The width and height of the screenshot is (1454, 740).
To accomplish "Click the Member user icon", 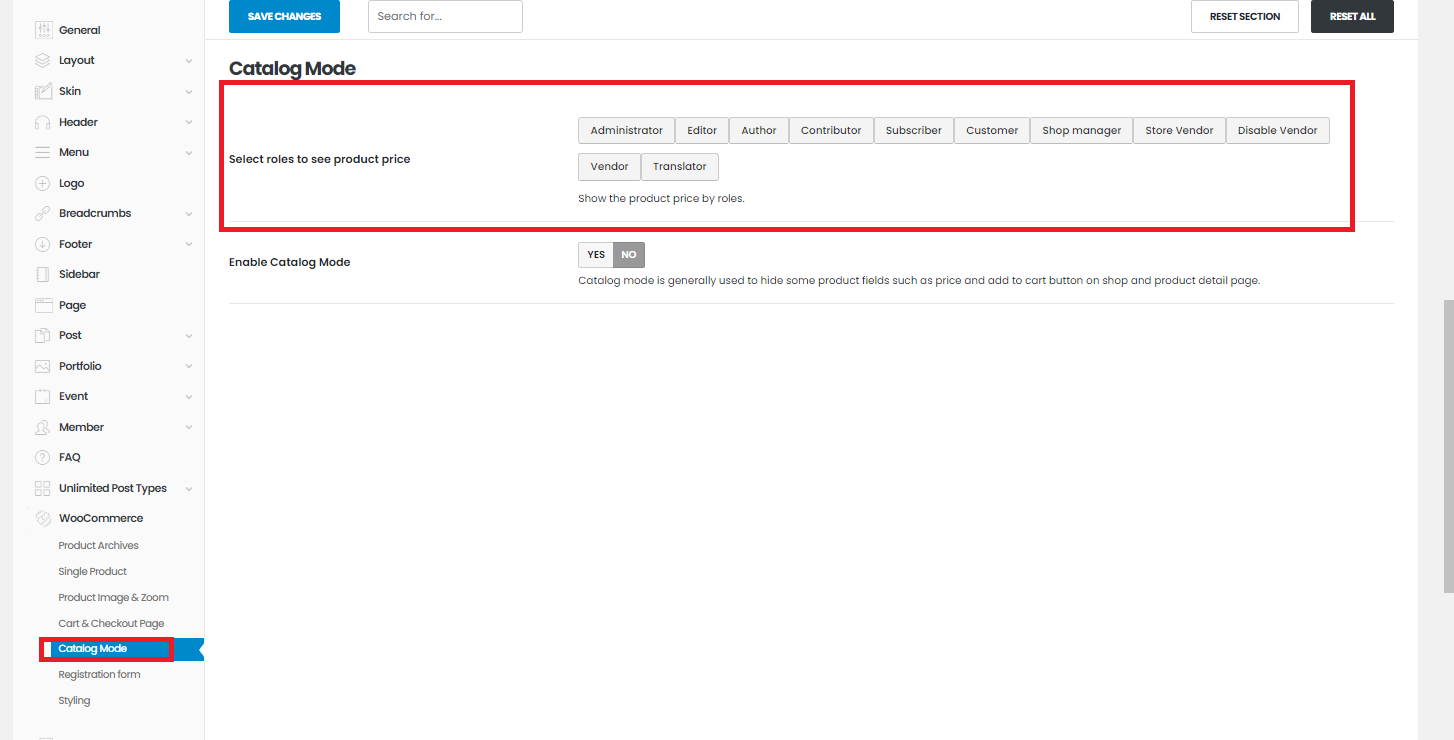I will point(43,427).
